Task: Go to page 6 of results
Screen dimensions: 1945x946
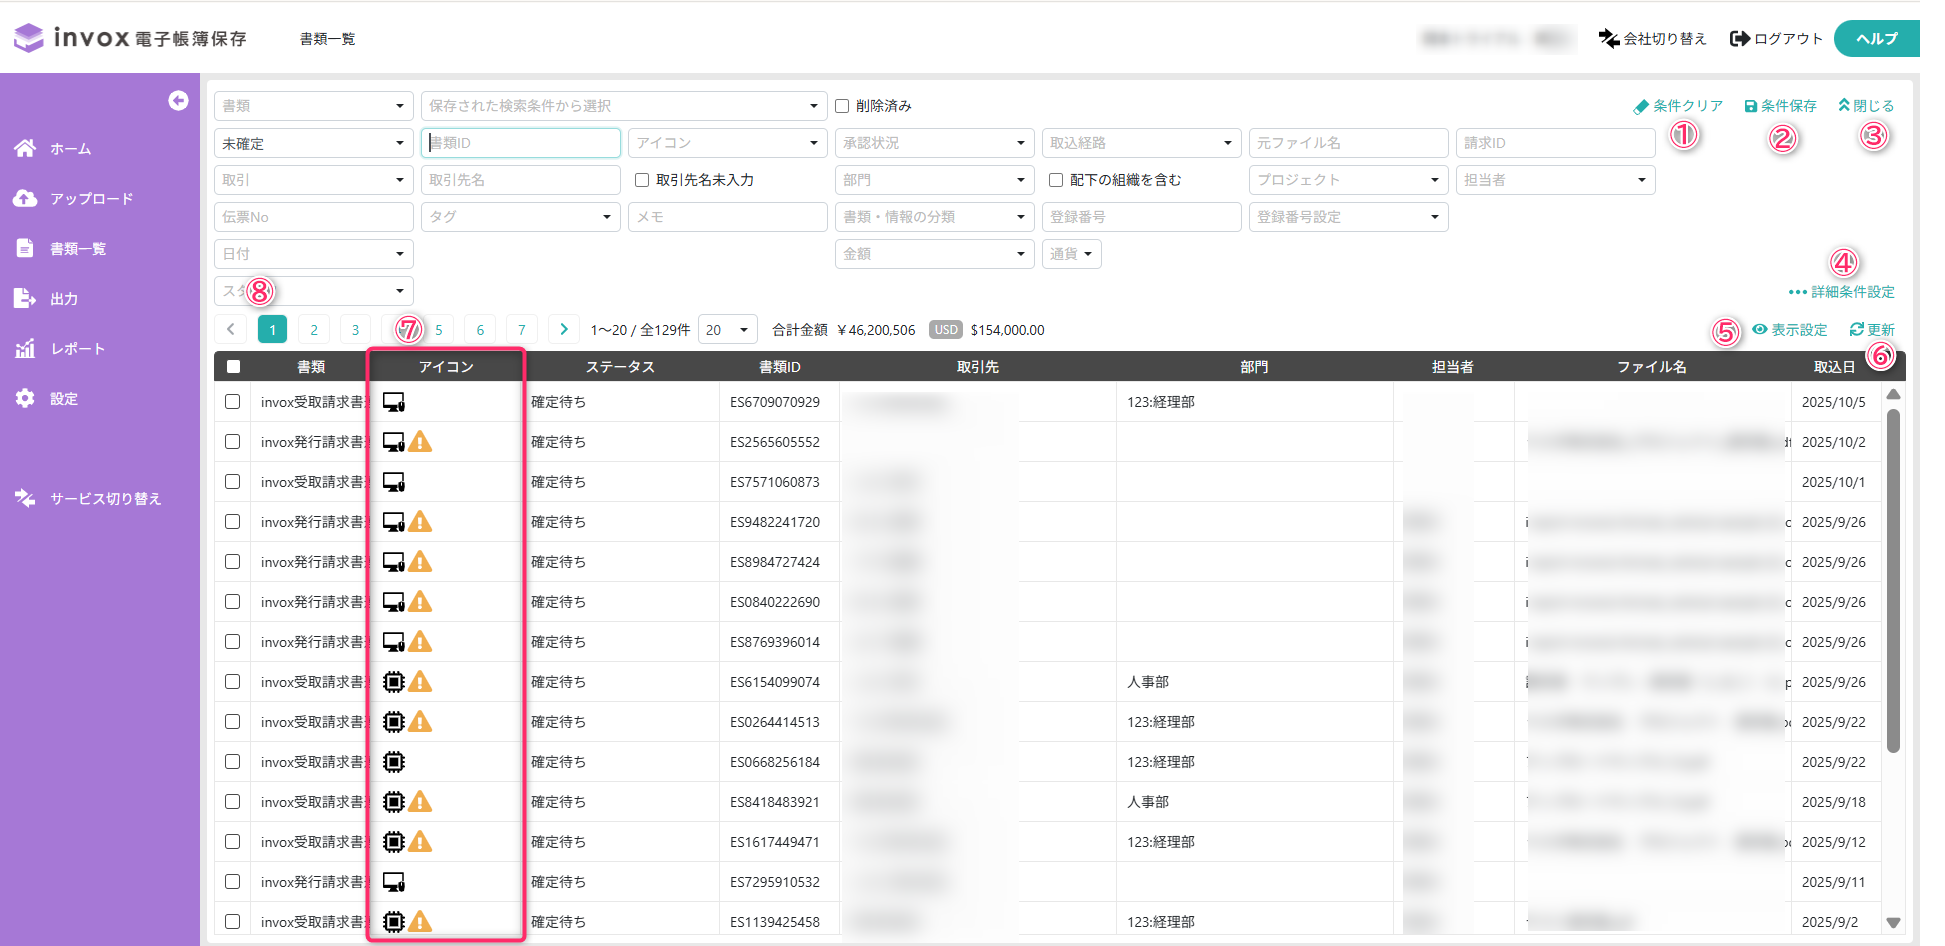Action: point(480,330)
